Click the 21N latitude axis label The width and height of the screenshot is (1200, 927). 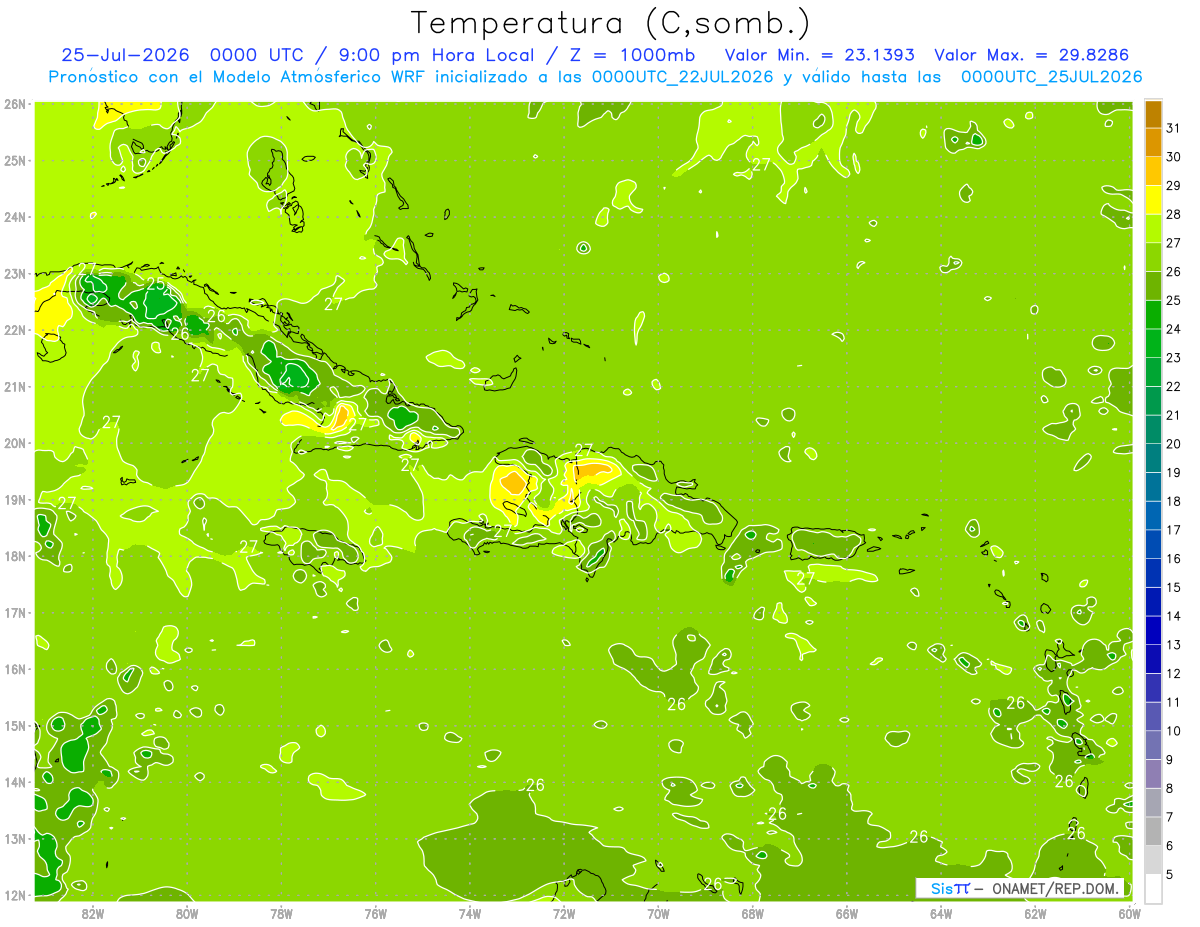15,387
